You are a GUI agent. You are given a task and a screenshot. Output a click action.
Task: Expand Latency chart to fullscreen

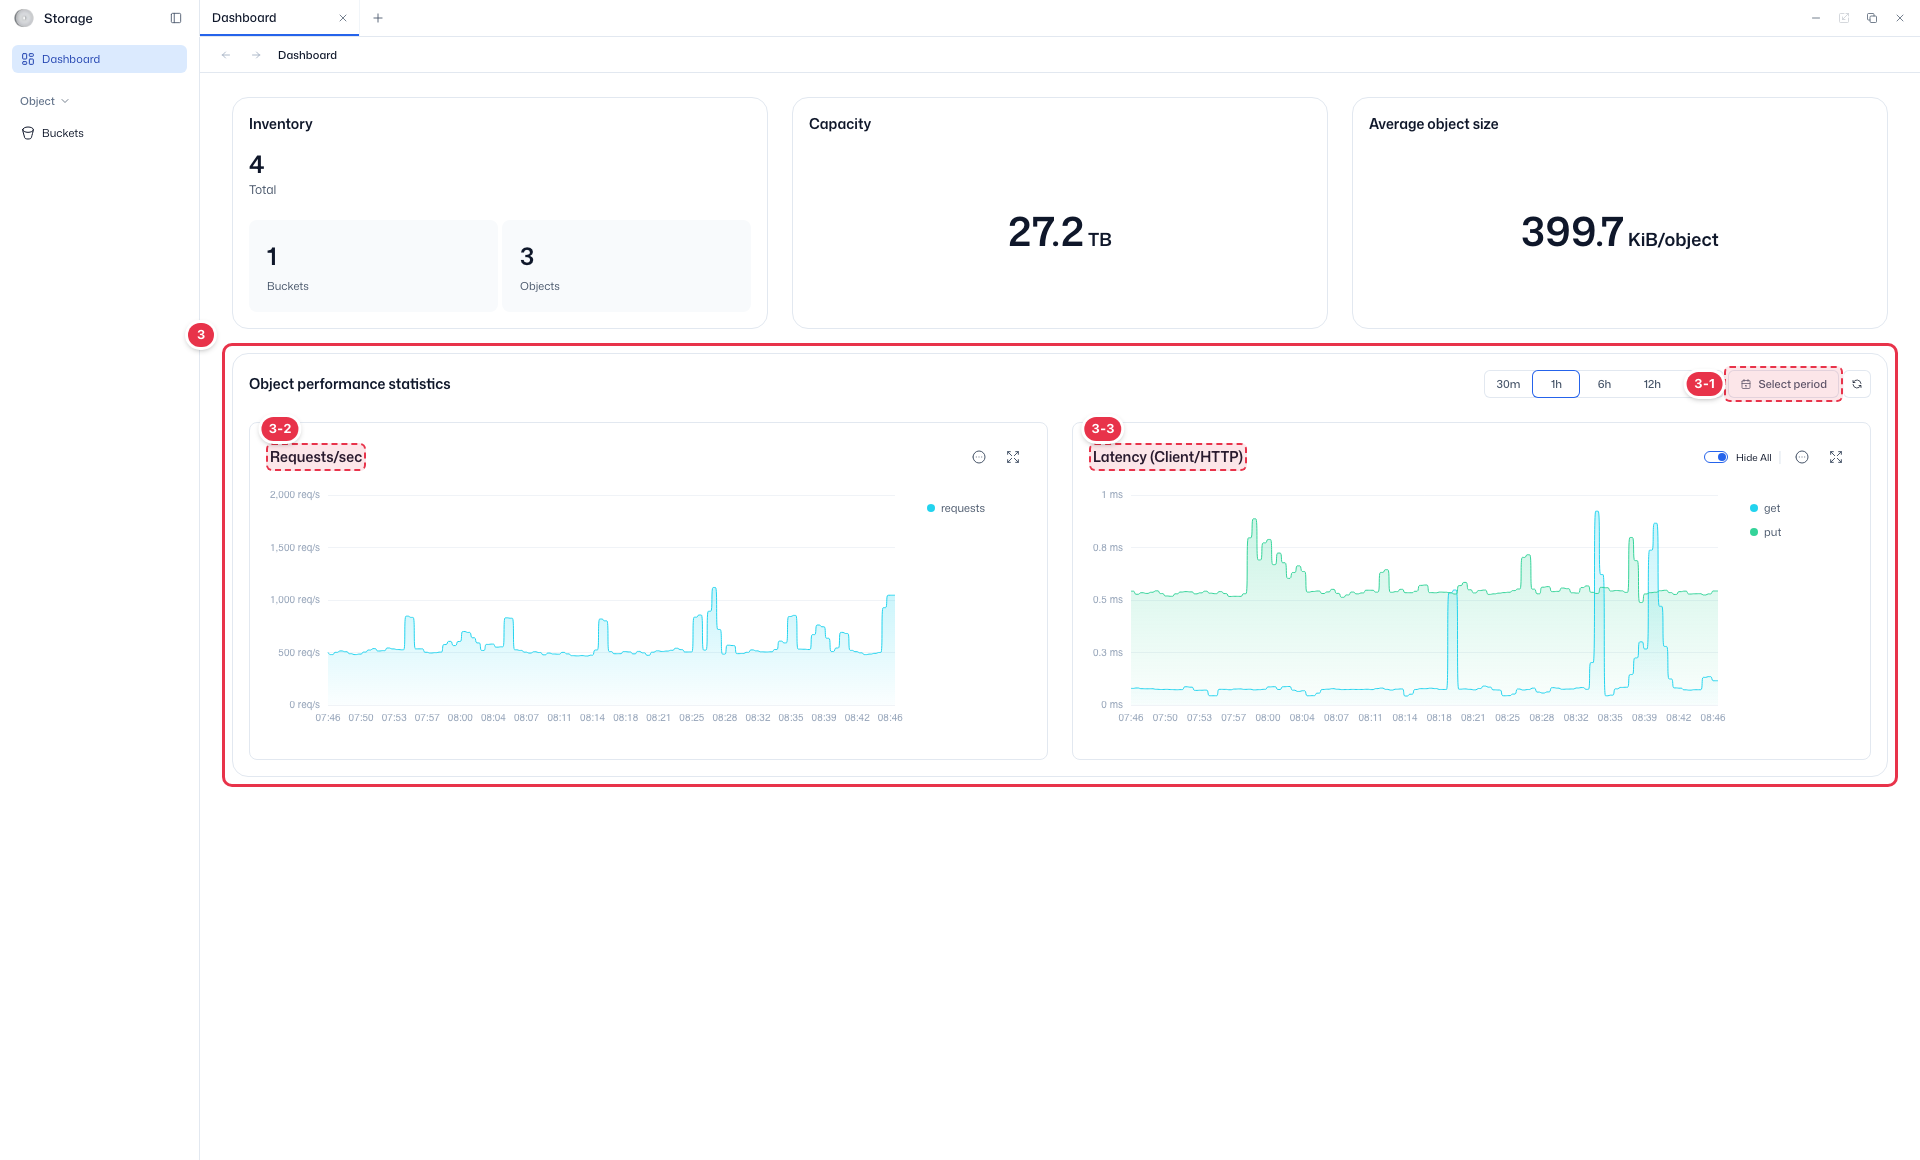tap(1836, 457)
